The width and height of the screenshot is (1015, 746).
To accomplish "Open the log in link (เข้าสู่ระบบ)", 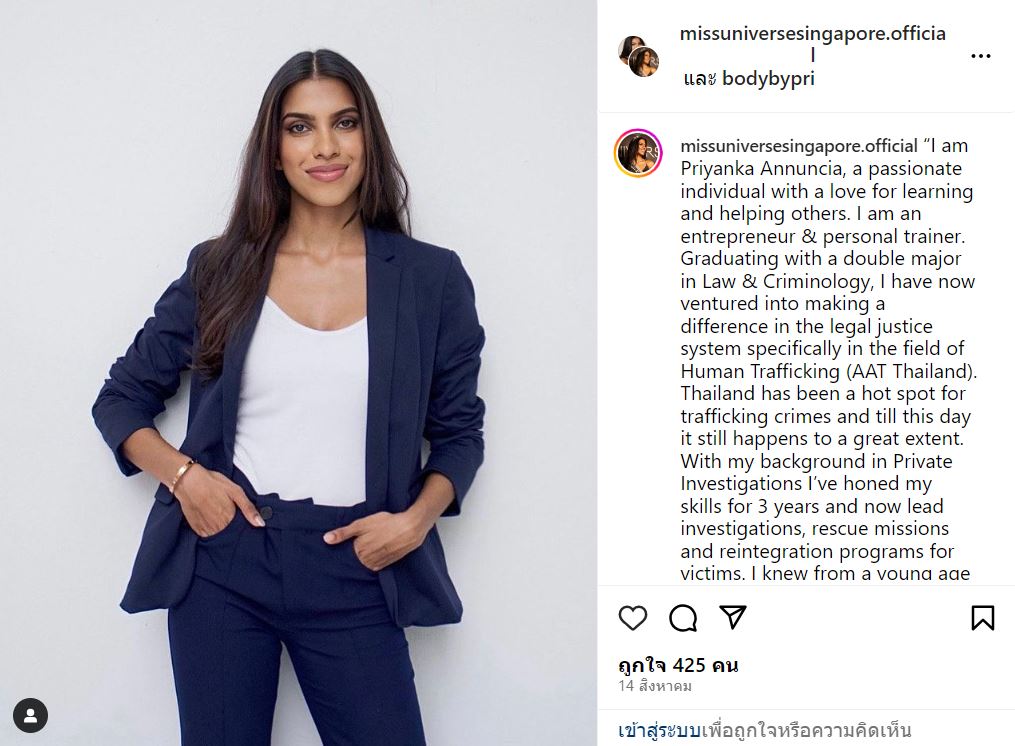I will click(659, 730).
